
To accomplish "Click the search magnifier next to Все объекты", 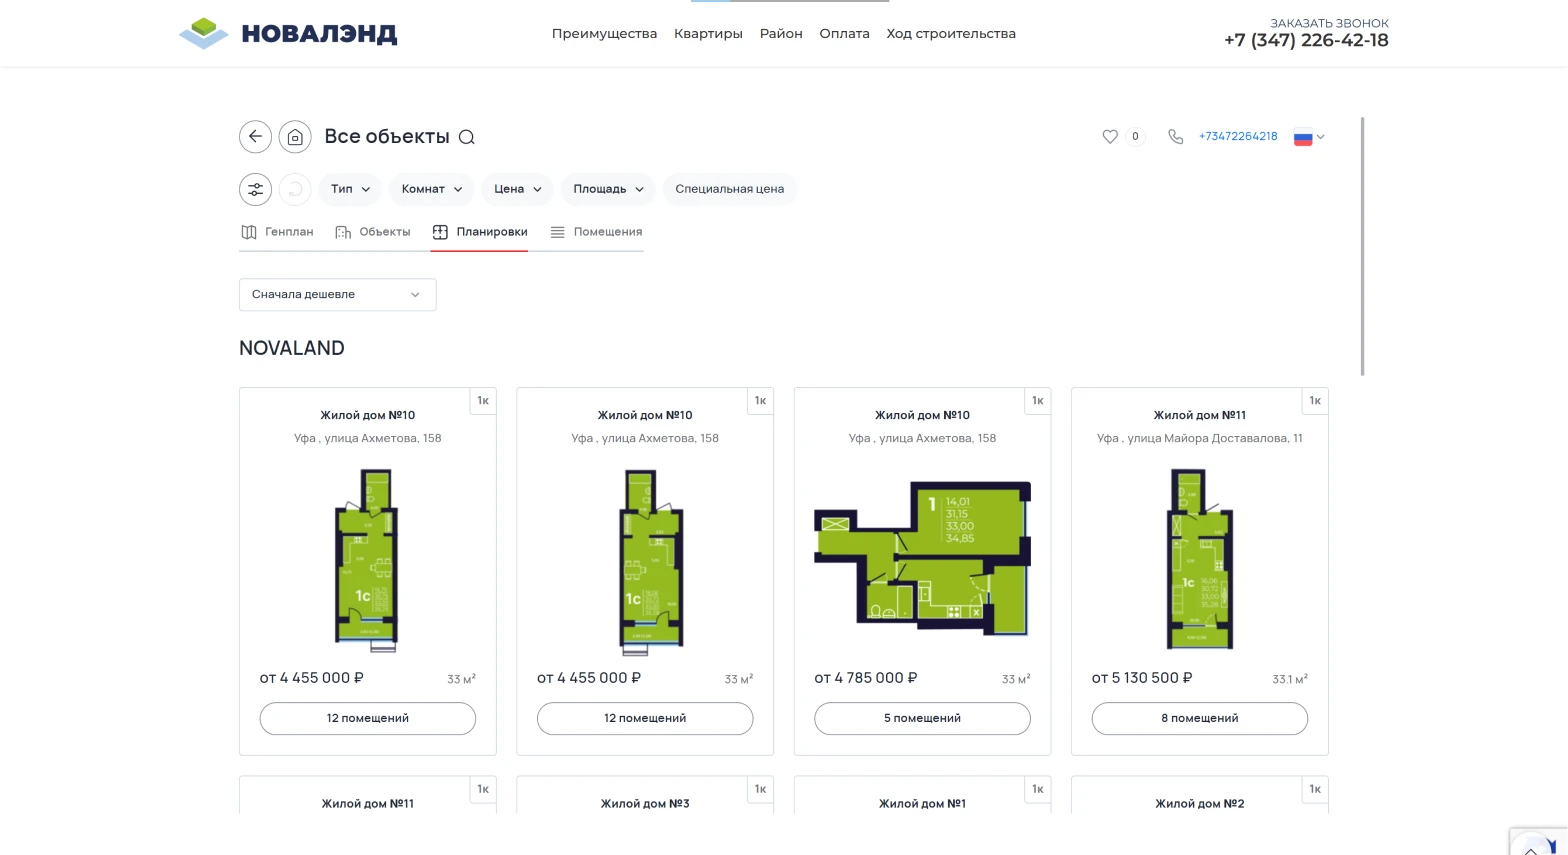I will pyautogui.click(x=466, y=137).
